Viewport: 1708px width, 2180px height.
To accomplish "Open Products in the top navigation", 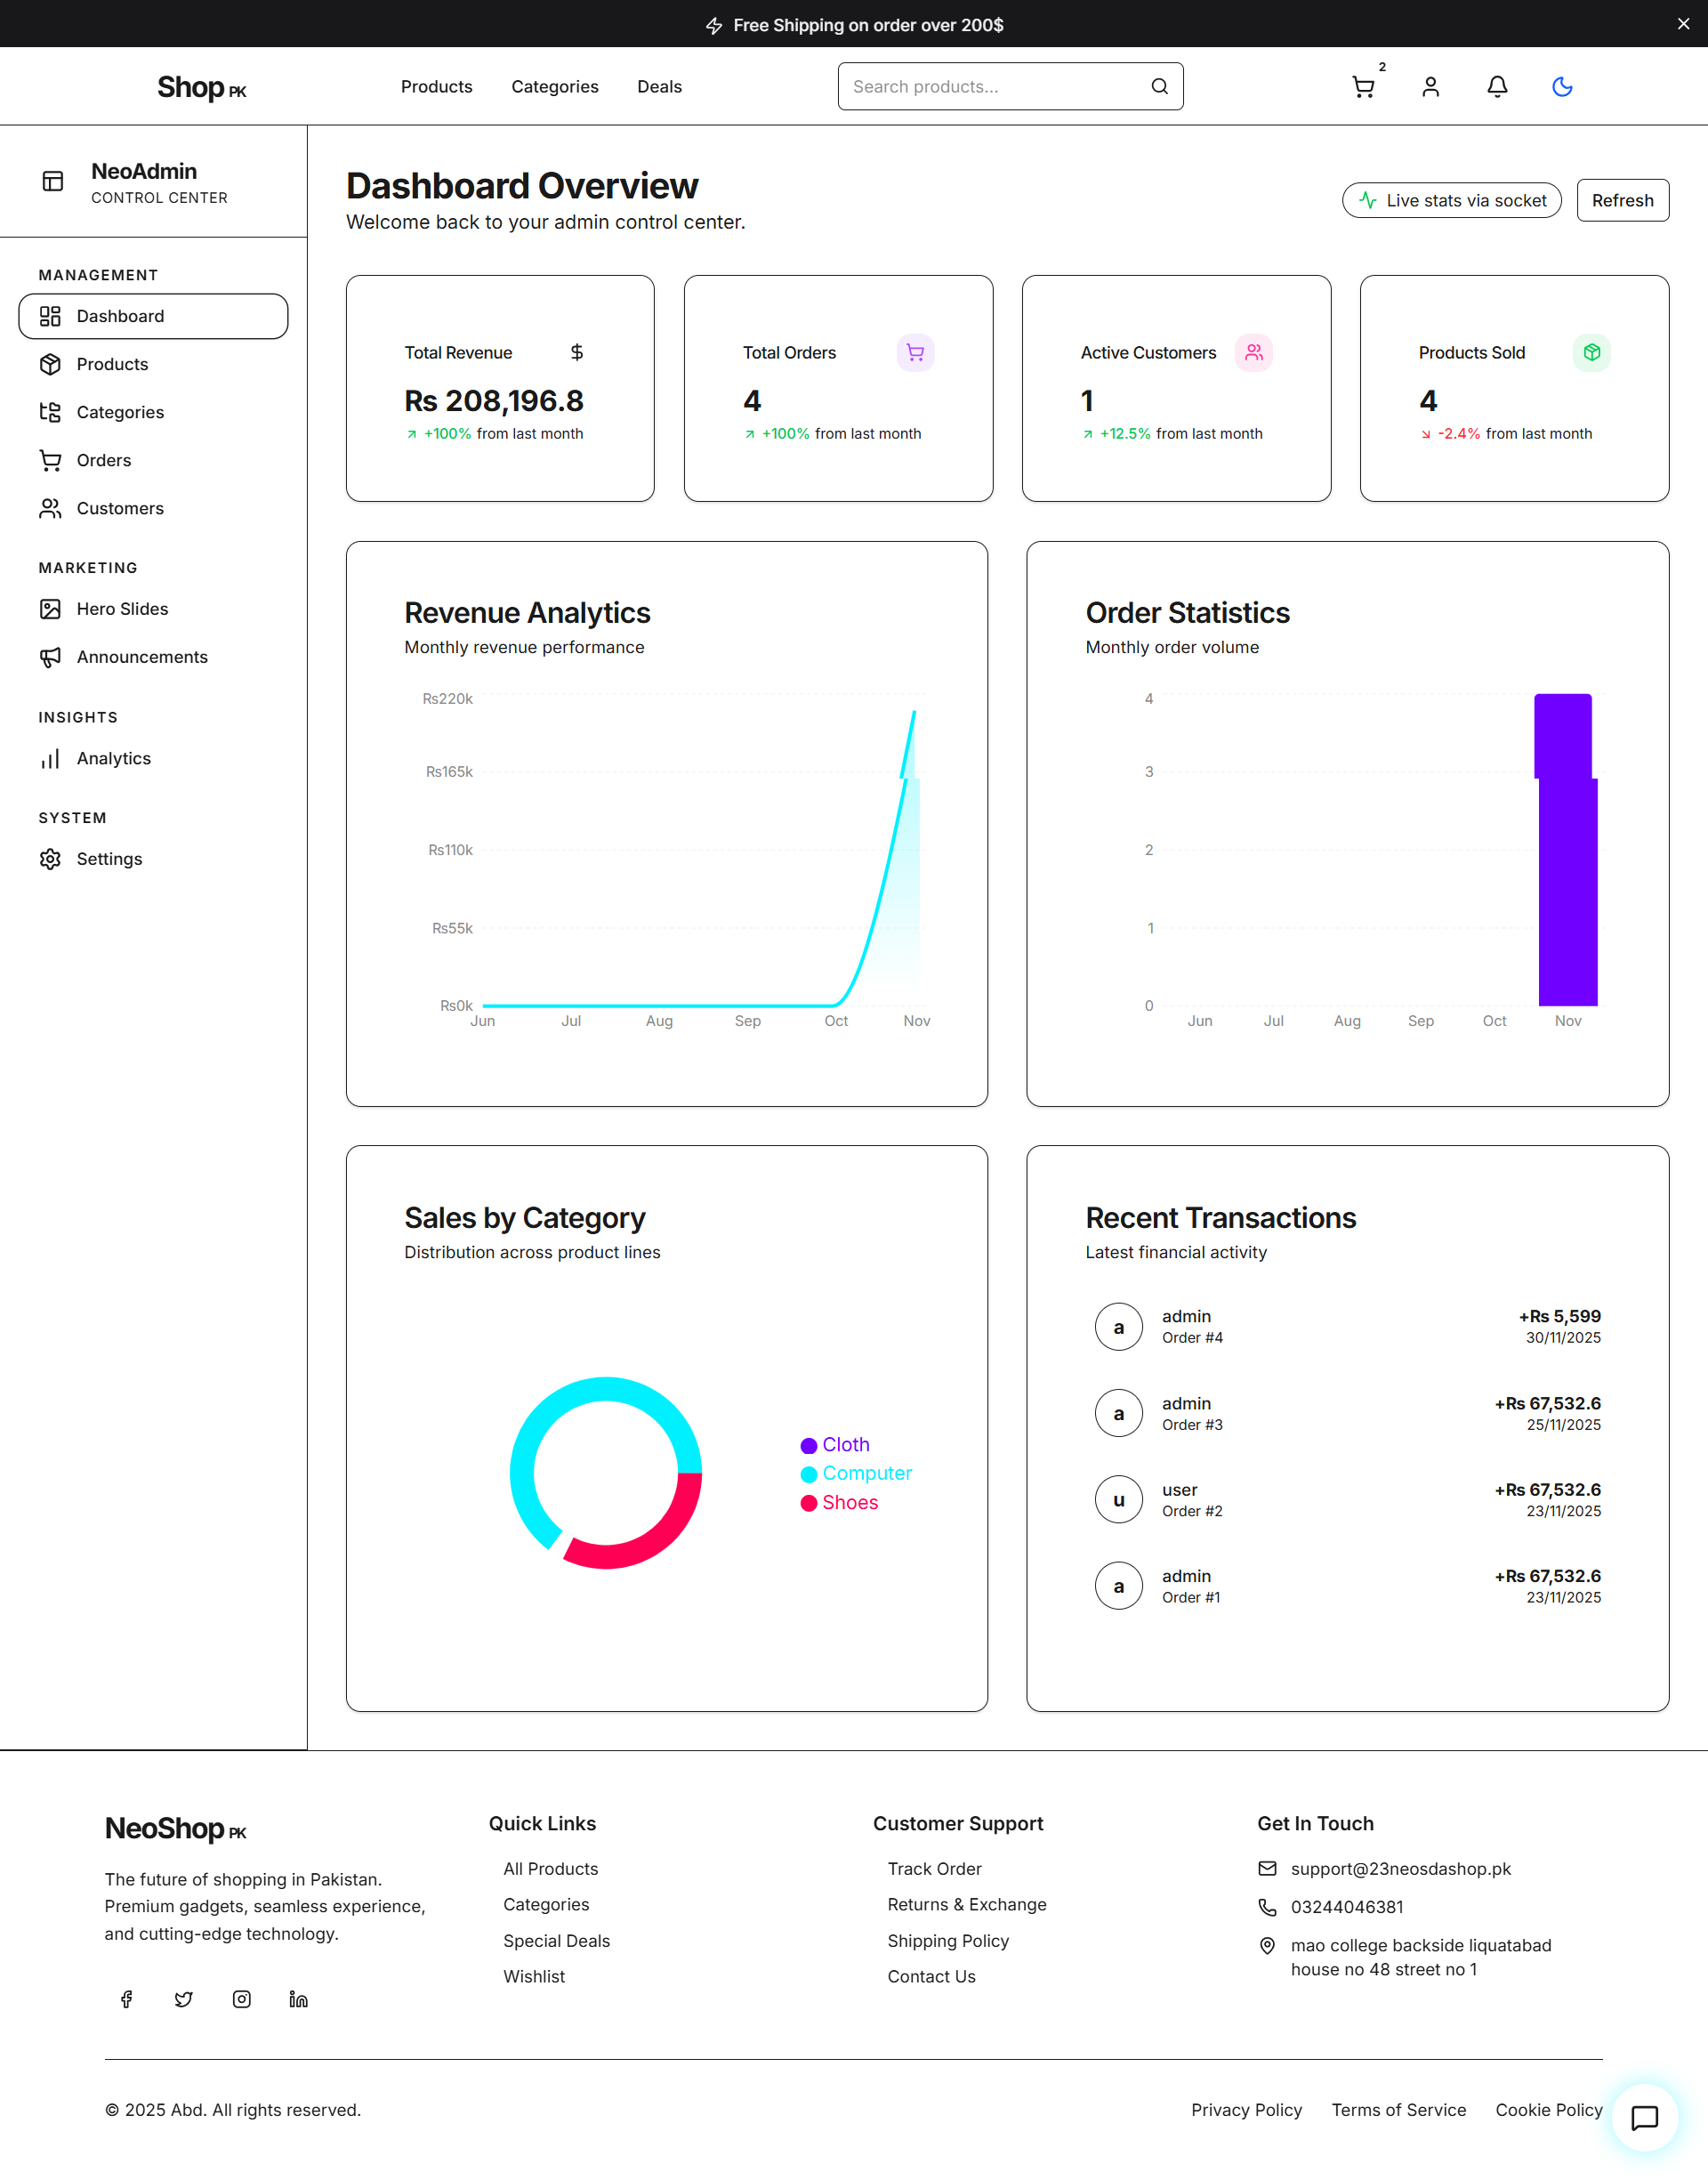I will pyautogui.click(x=436, y=86).
